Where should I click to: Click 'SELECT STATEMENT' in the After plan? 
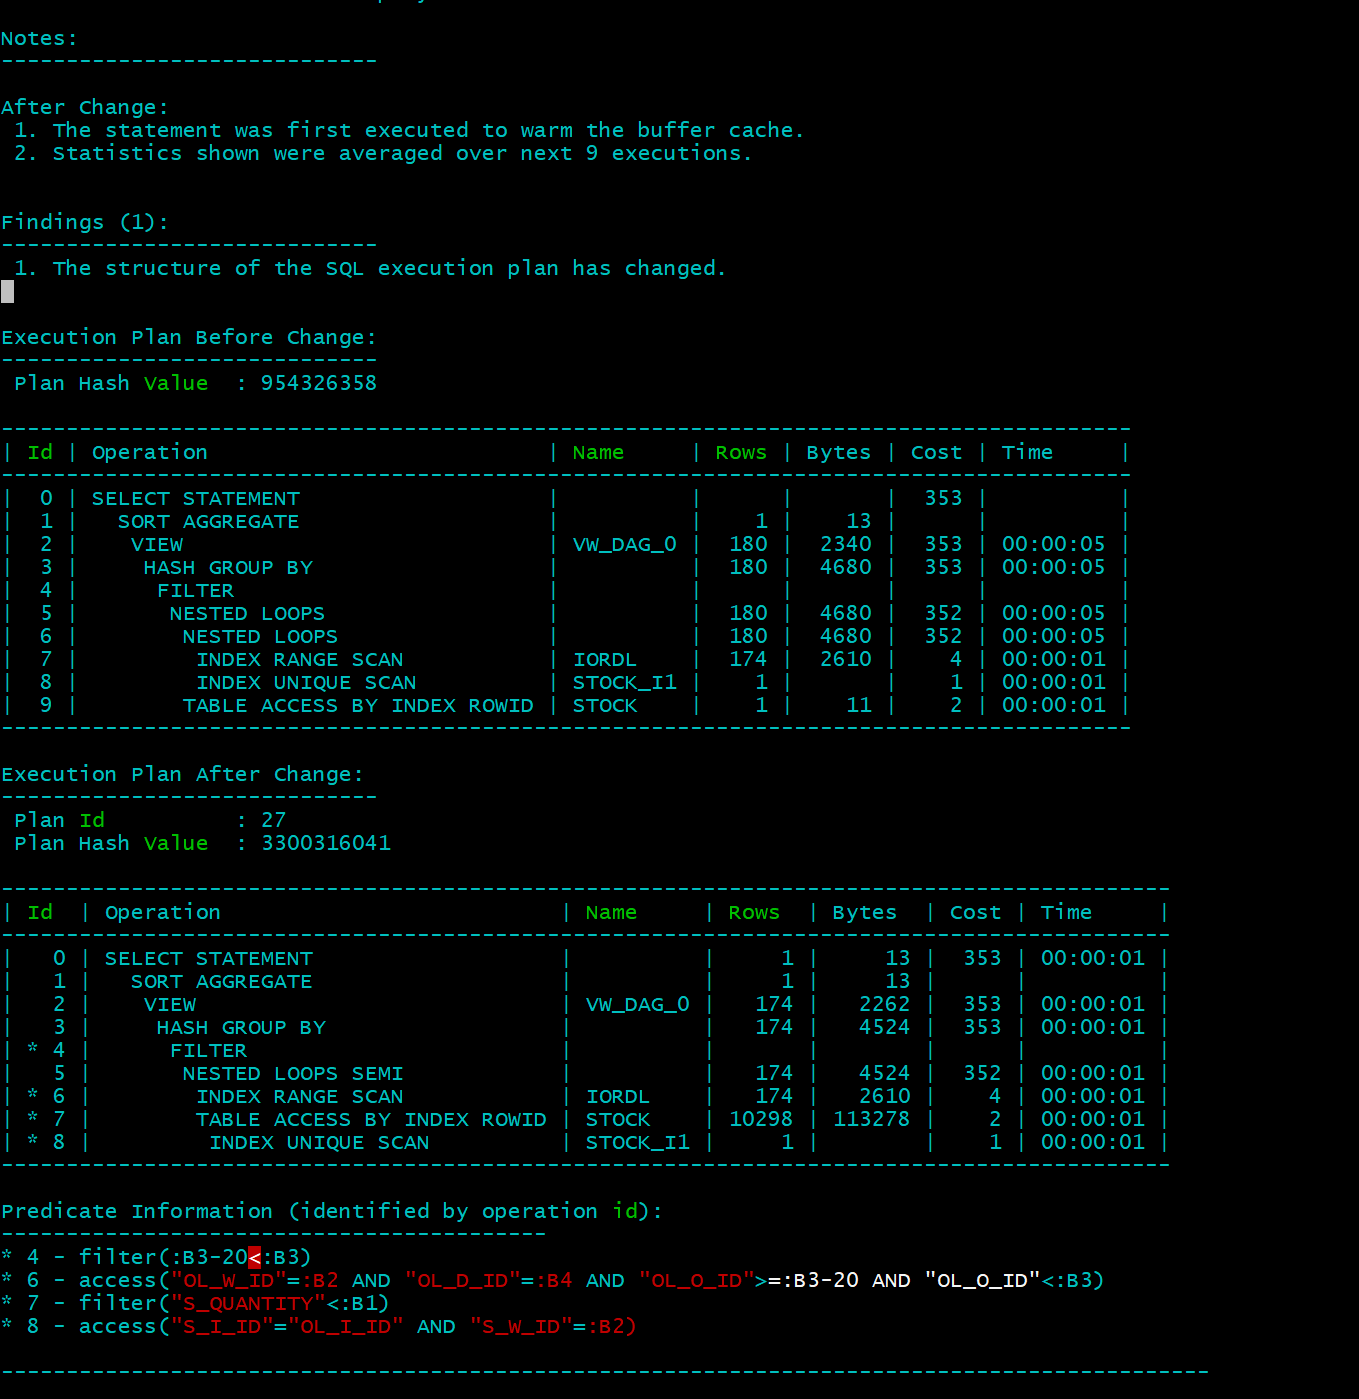209,959
